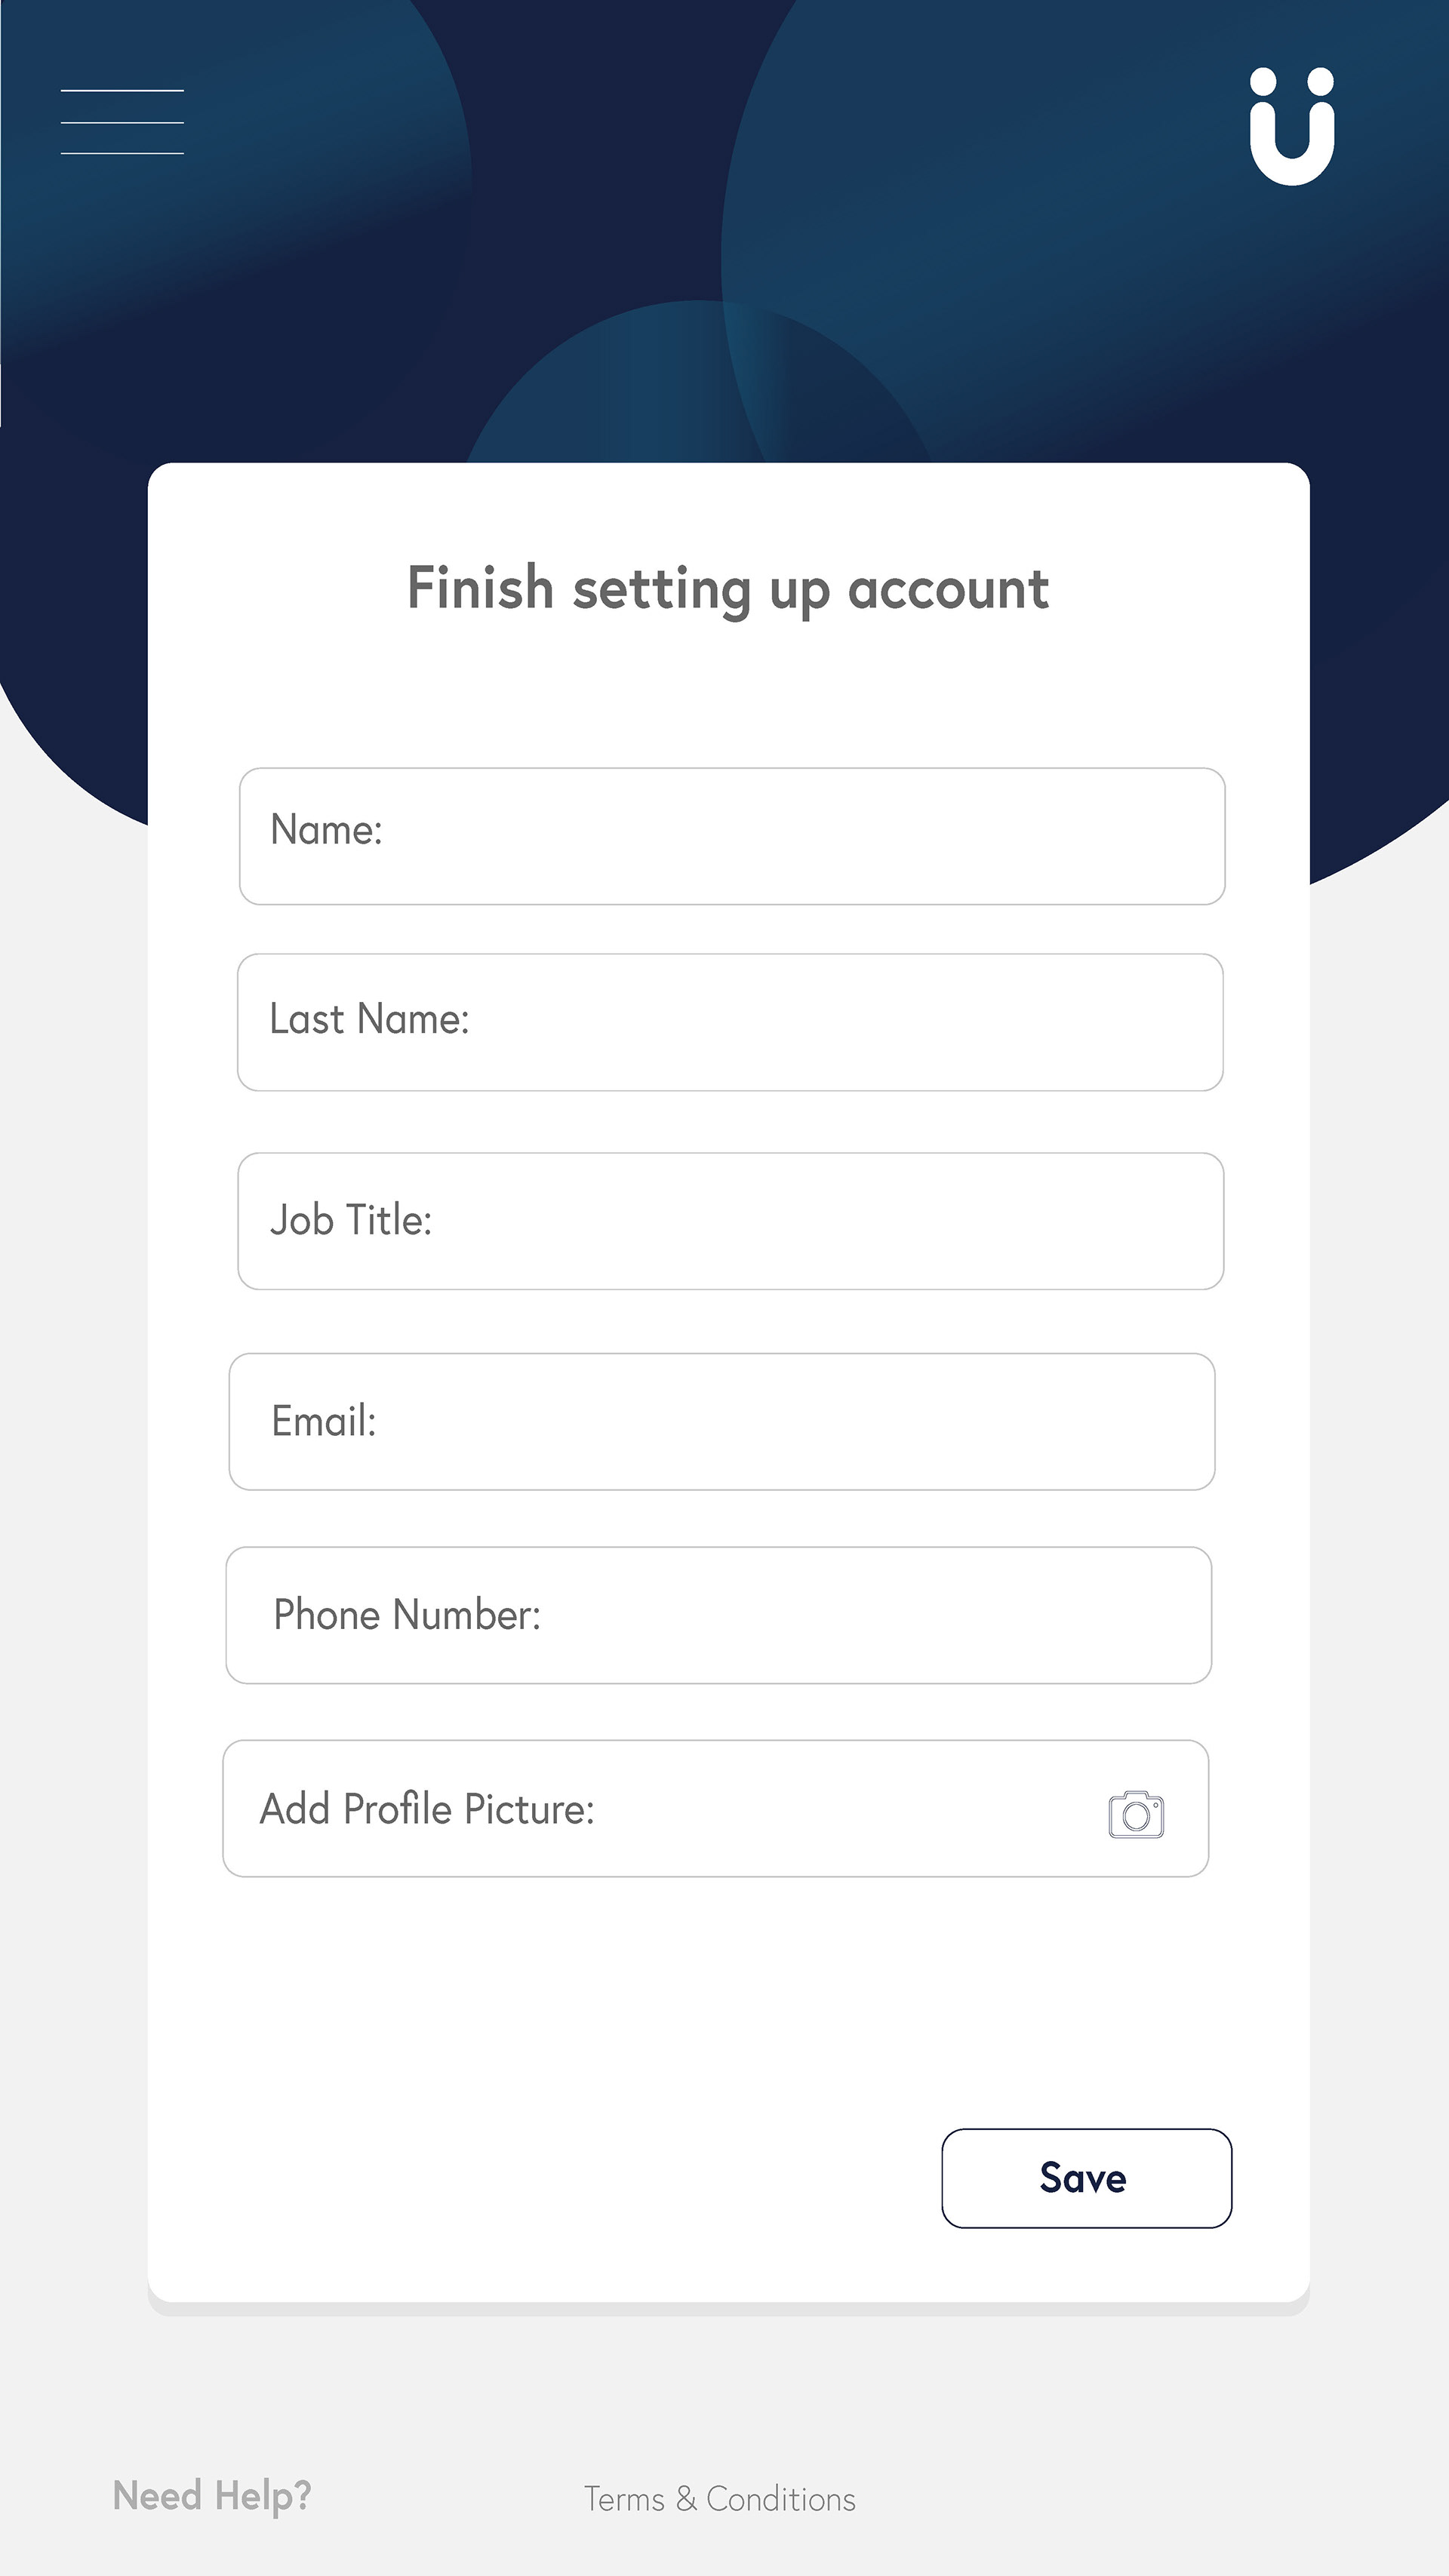Screen dimensions: 1449x2576
Task: Focus the Name input field
Action: (732, 836)
